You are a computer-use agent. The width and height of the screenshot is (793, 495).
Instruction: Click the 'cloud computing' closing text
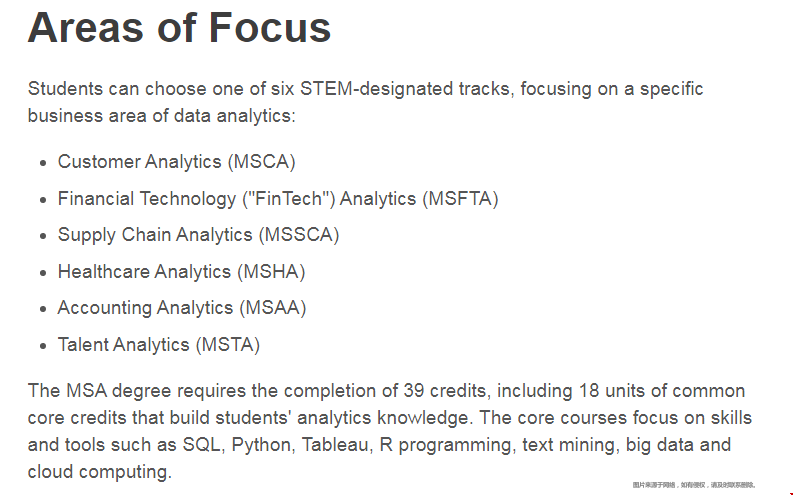click(x=100, y=472)
